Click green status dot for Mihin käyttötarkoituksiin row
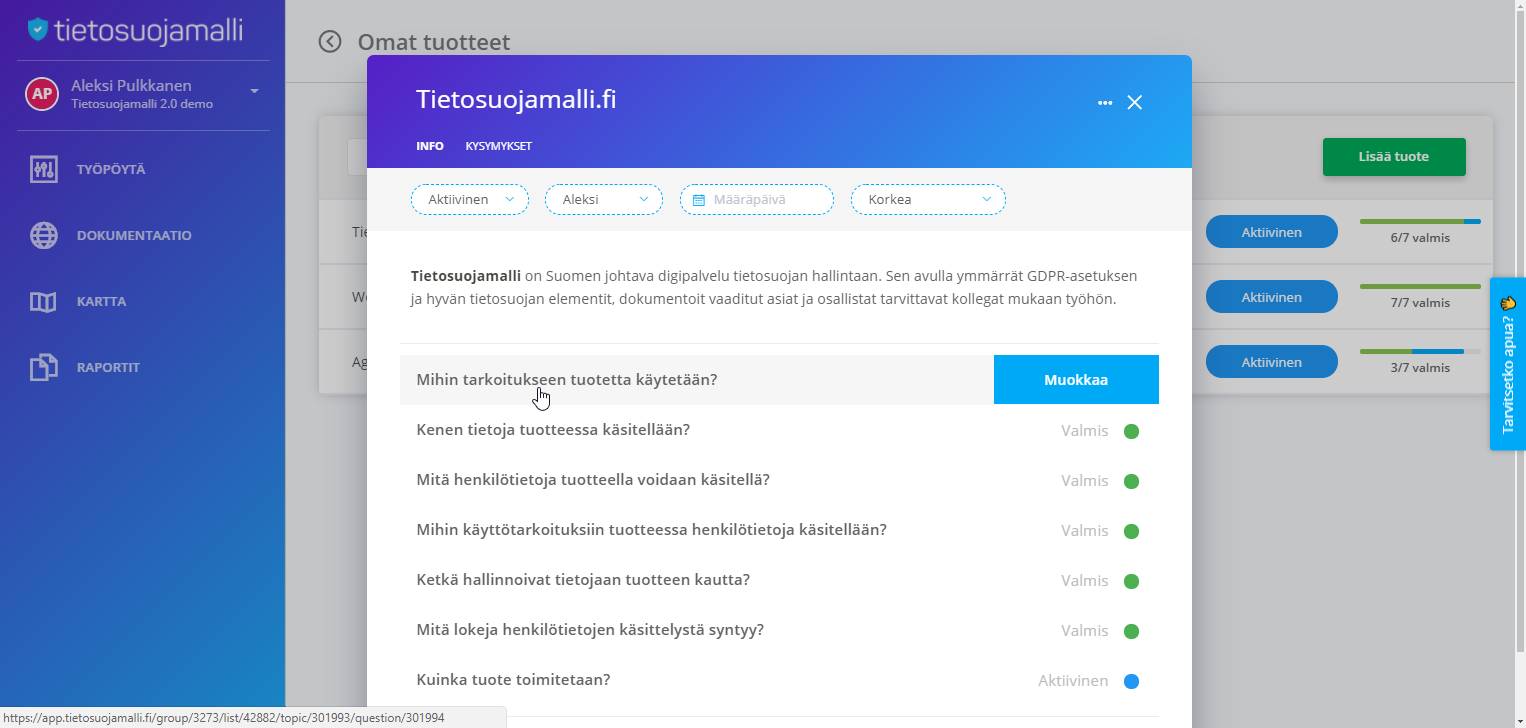Screen dimensions: 1526x728 pos(1132,532)
